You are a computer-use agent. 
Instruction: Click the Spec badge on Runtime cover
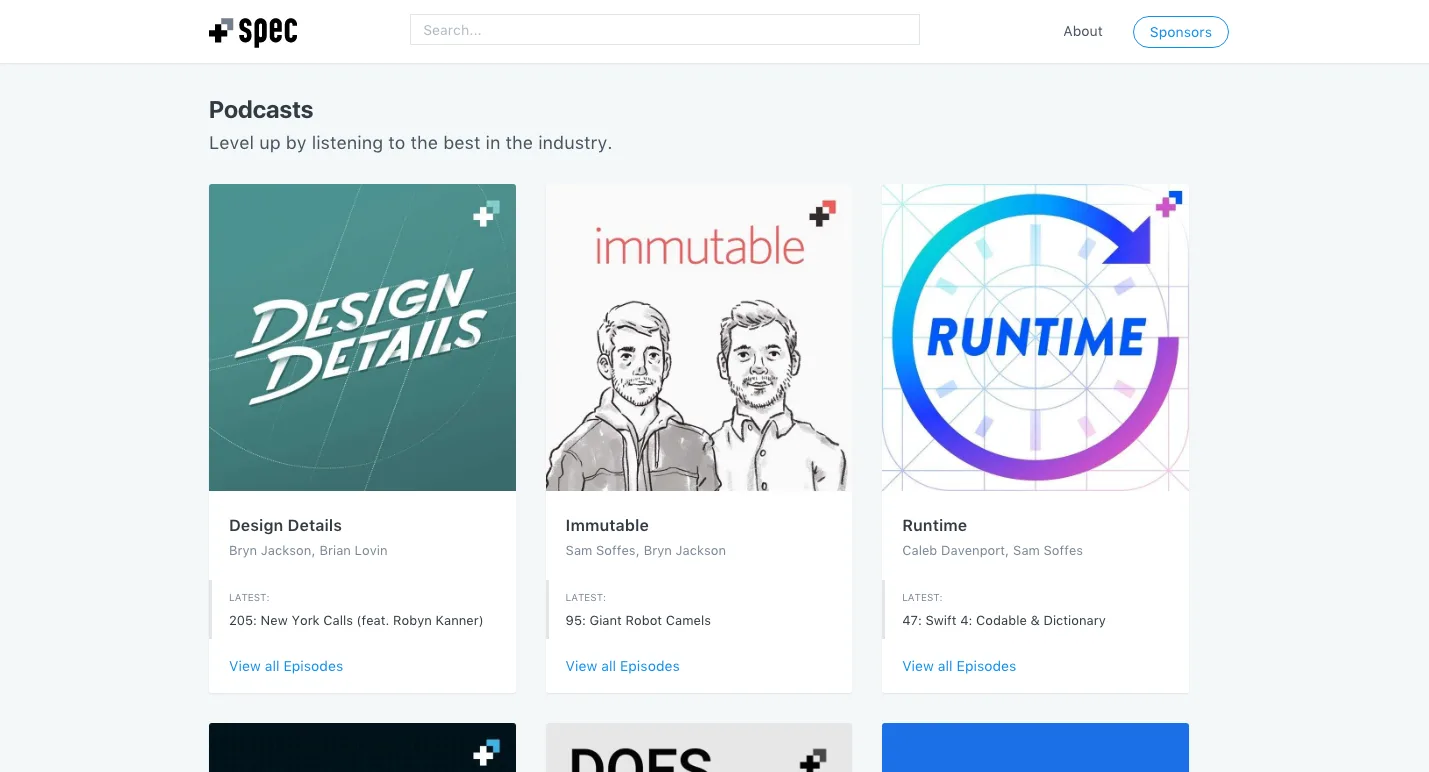point(1169,204)
